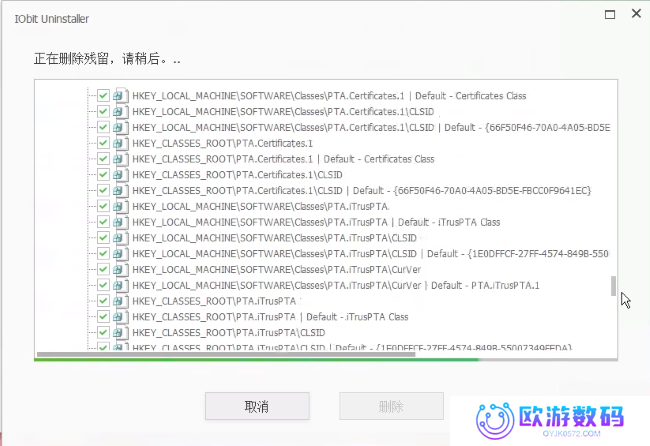Viewport: 650px width, 446px height.
Task: Select text 'HKLM...PTA.iTrusPTA | Default - iTrusPTA Class'
Action: [x=316, y=222]
